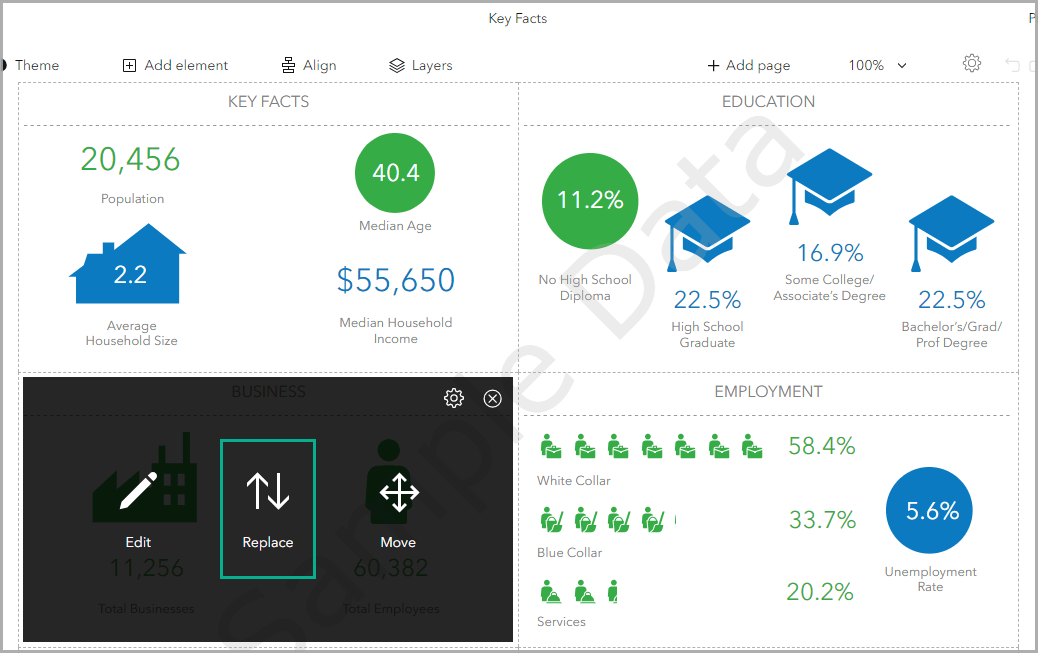Open the Theme settings
The width and height of the screenshot is (1038, 653).
click(30, 65)
